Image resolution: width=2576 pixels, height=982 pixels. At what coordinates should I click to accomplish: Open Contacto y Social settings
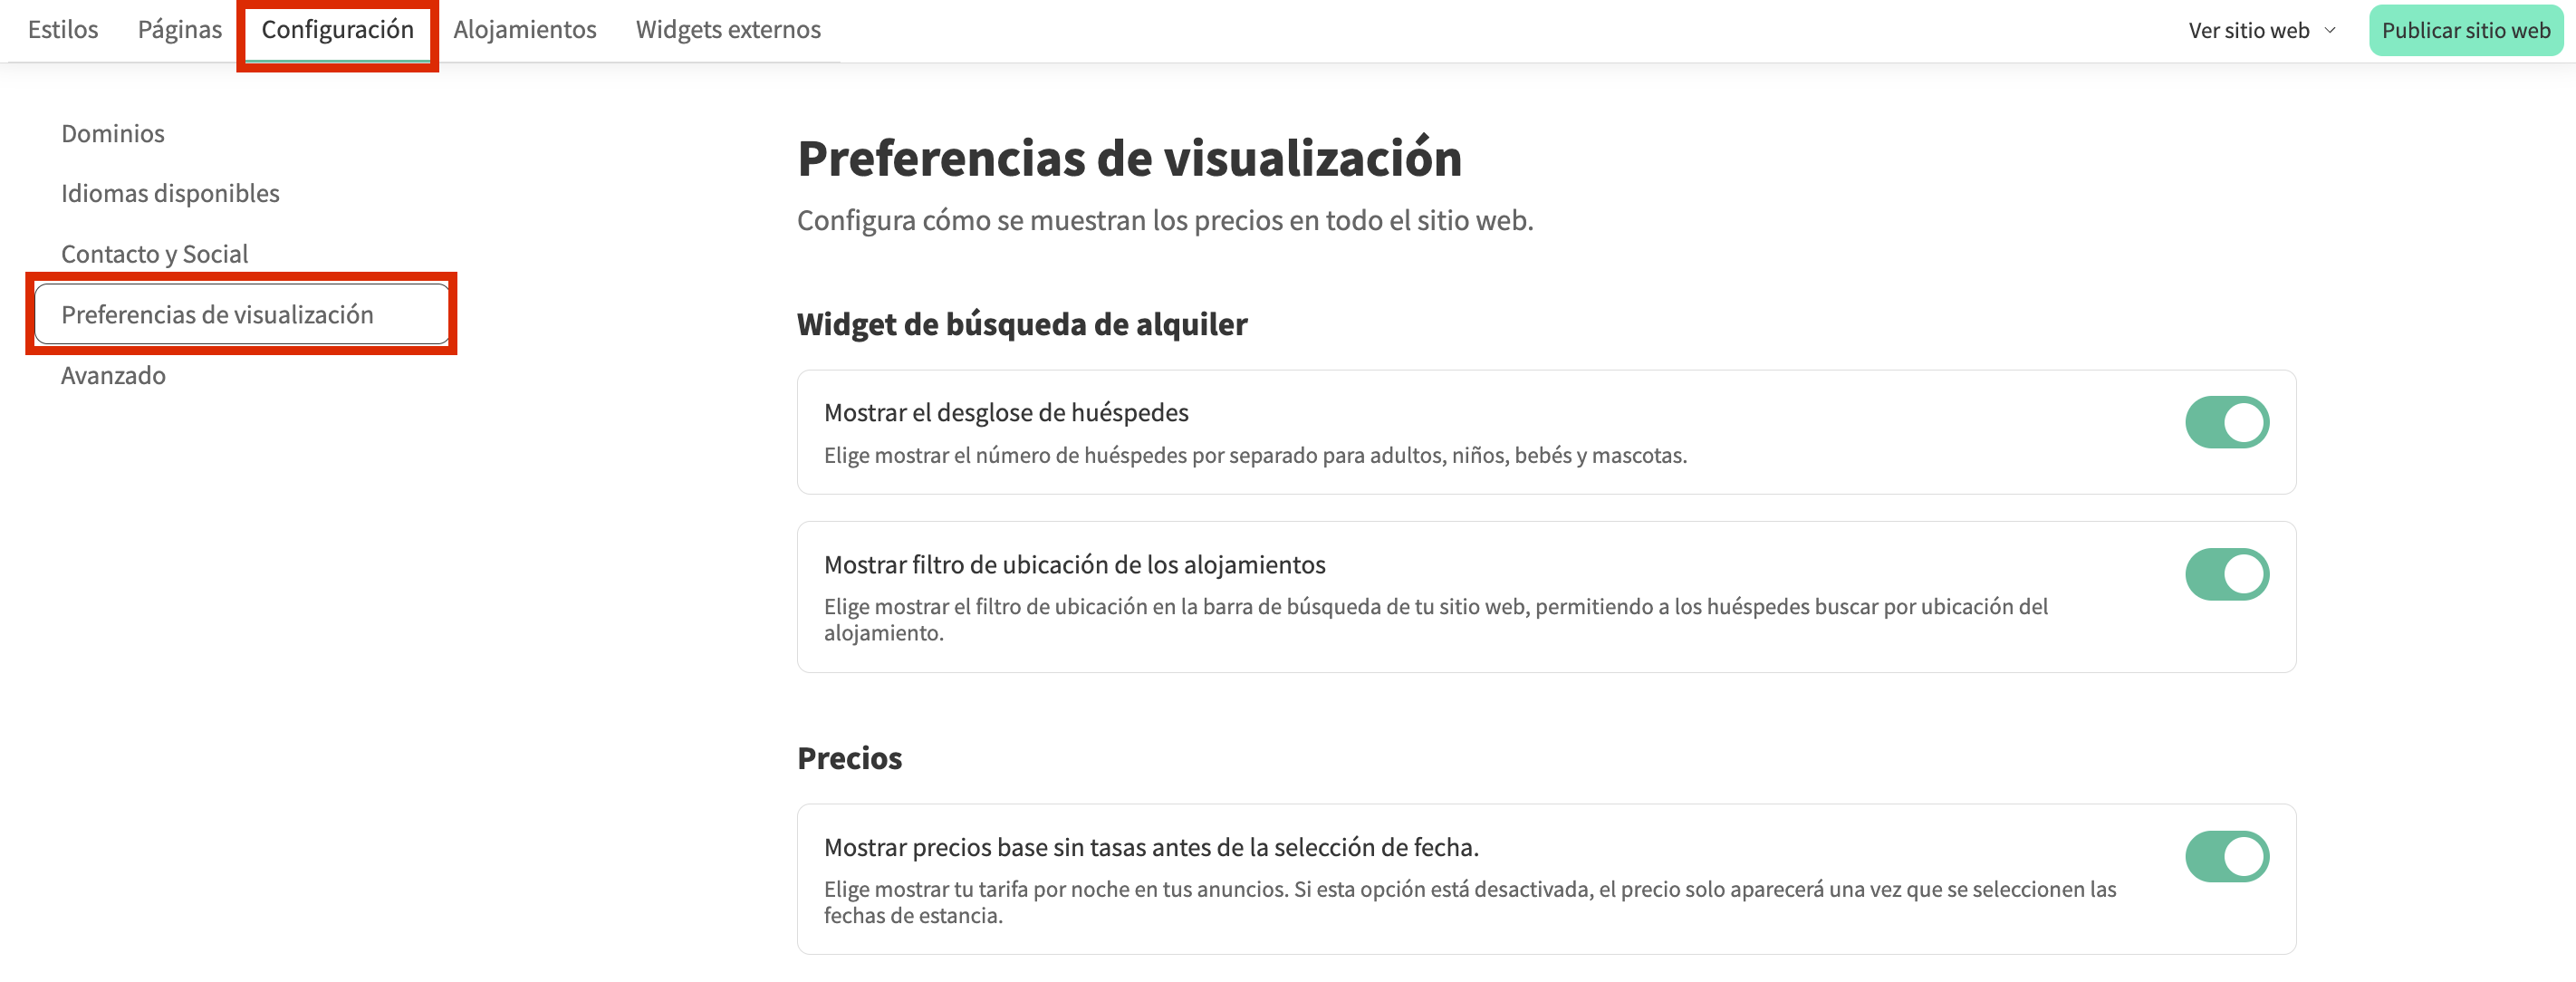pyautogui.click(x=155, y=254)
